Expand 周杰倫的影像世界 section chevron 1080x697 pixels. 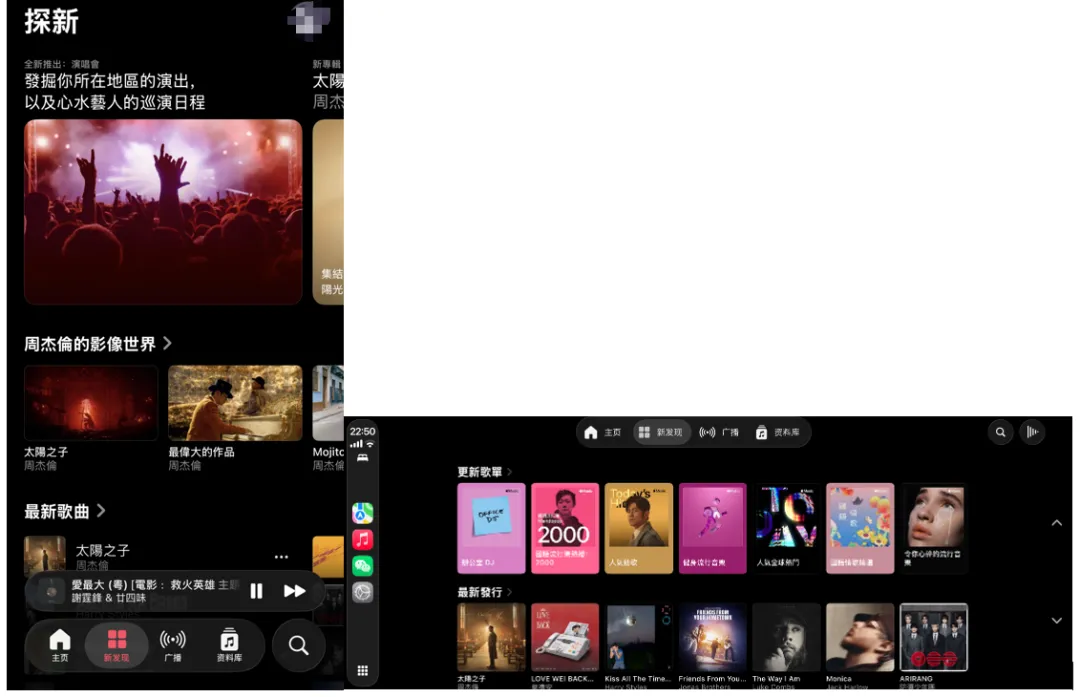click(167, 343)
